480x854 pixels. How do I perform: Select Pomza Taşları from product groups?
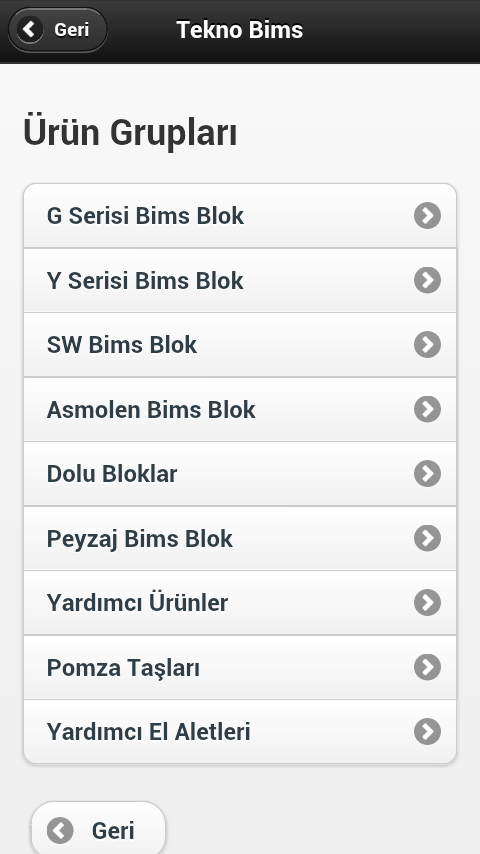[240, 667]
